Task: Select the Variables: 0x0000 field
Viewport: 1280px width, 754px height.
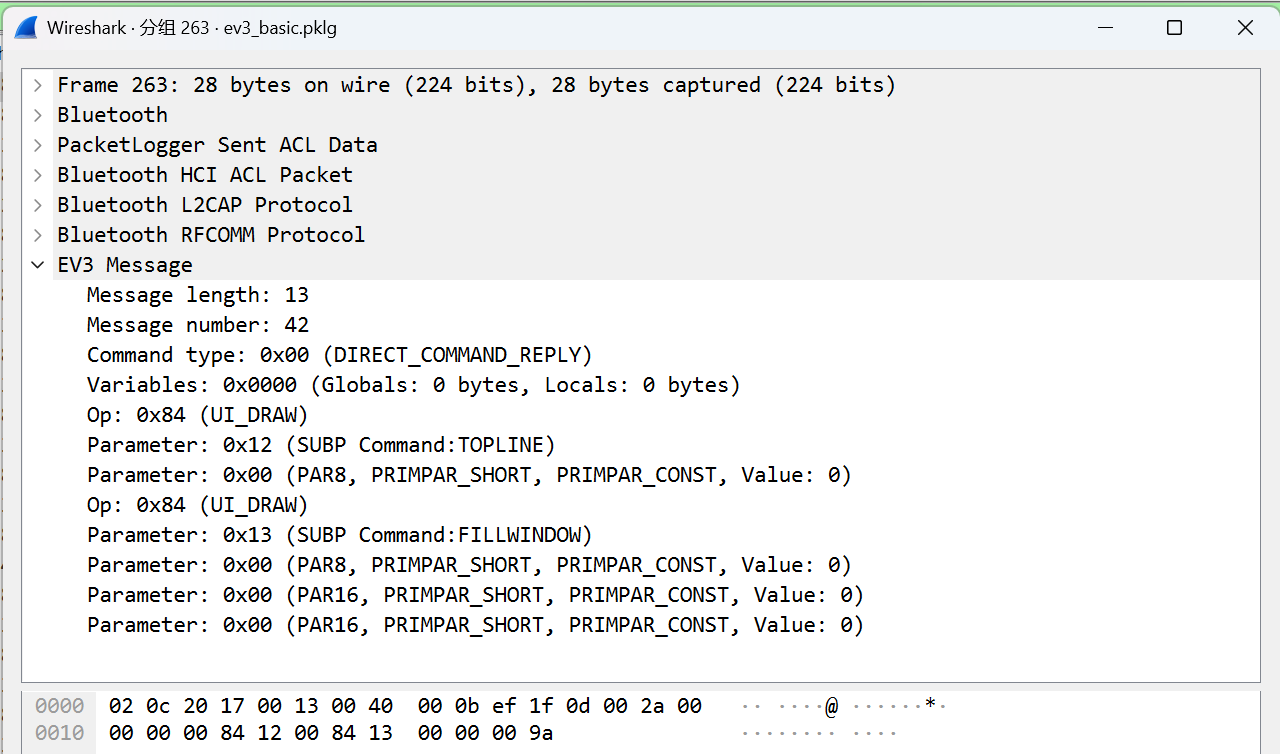Action: 414,385
